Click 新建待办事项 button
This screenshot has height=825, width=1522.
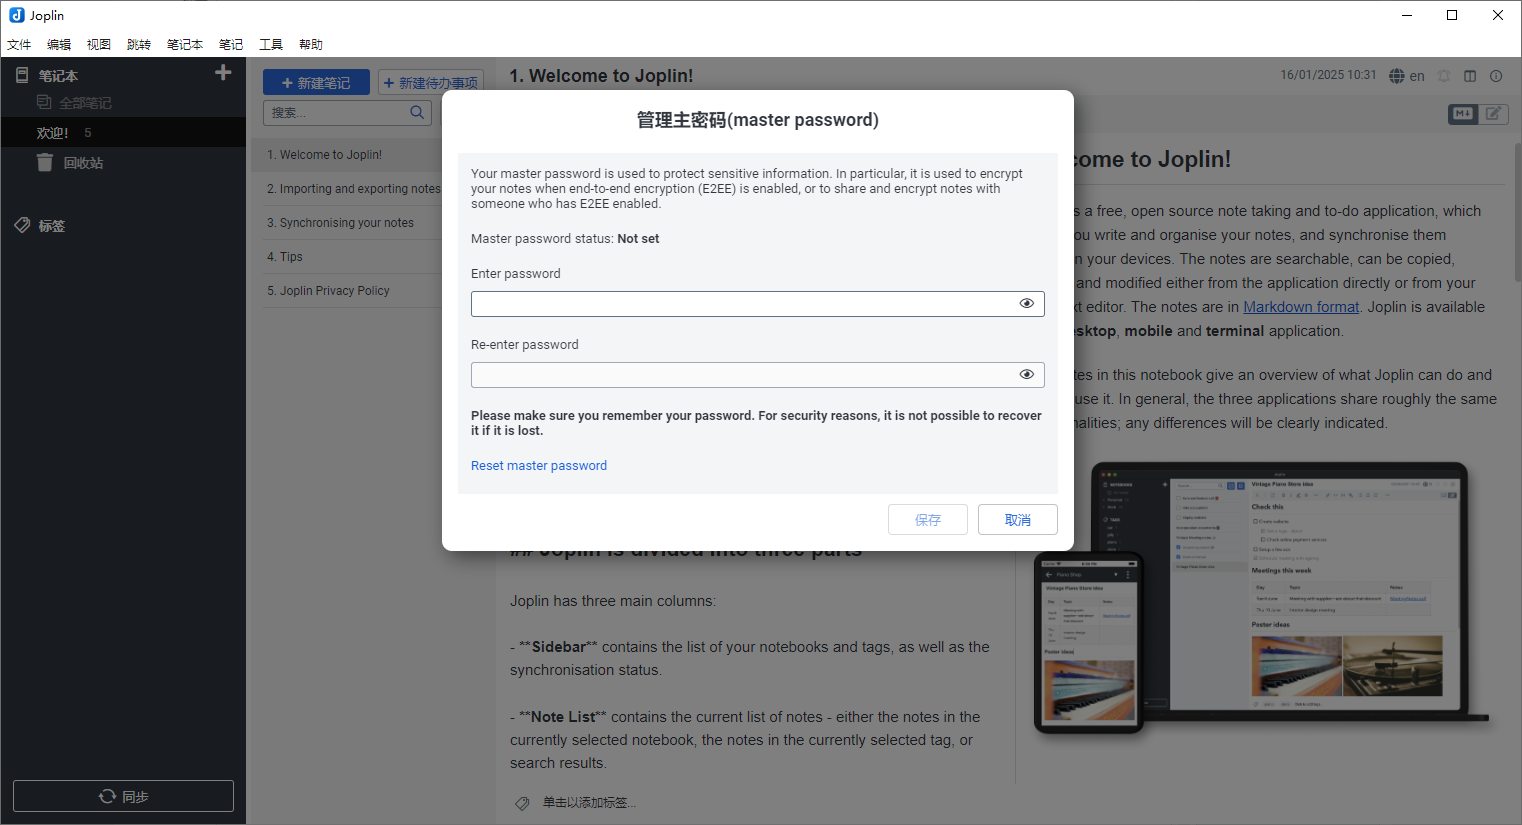[x=431, y=83]
